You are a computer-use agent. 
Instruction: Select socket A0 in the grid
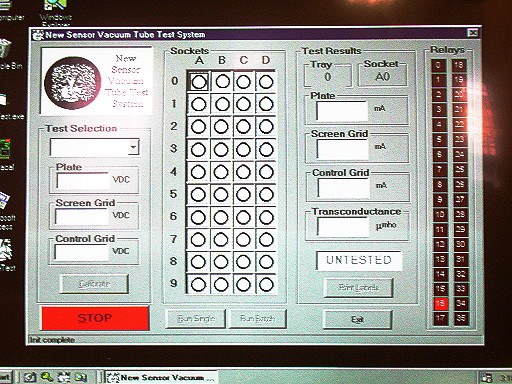199,82
